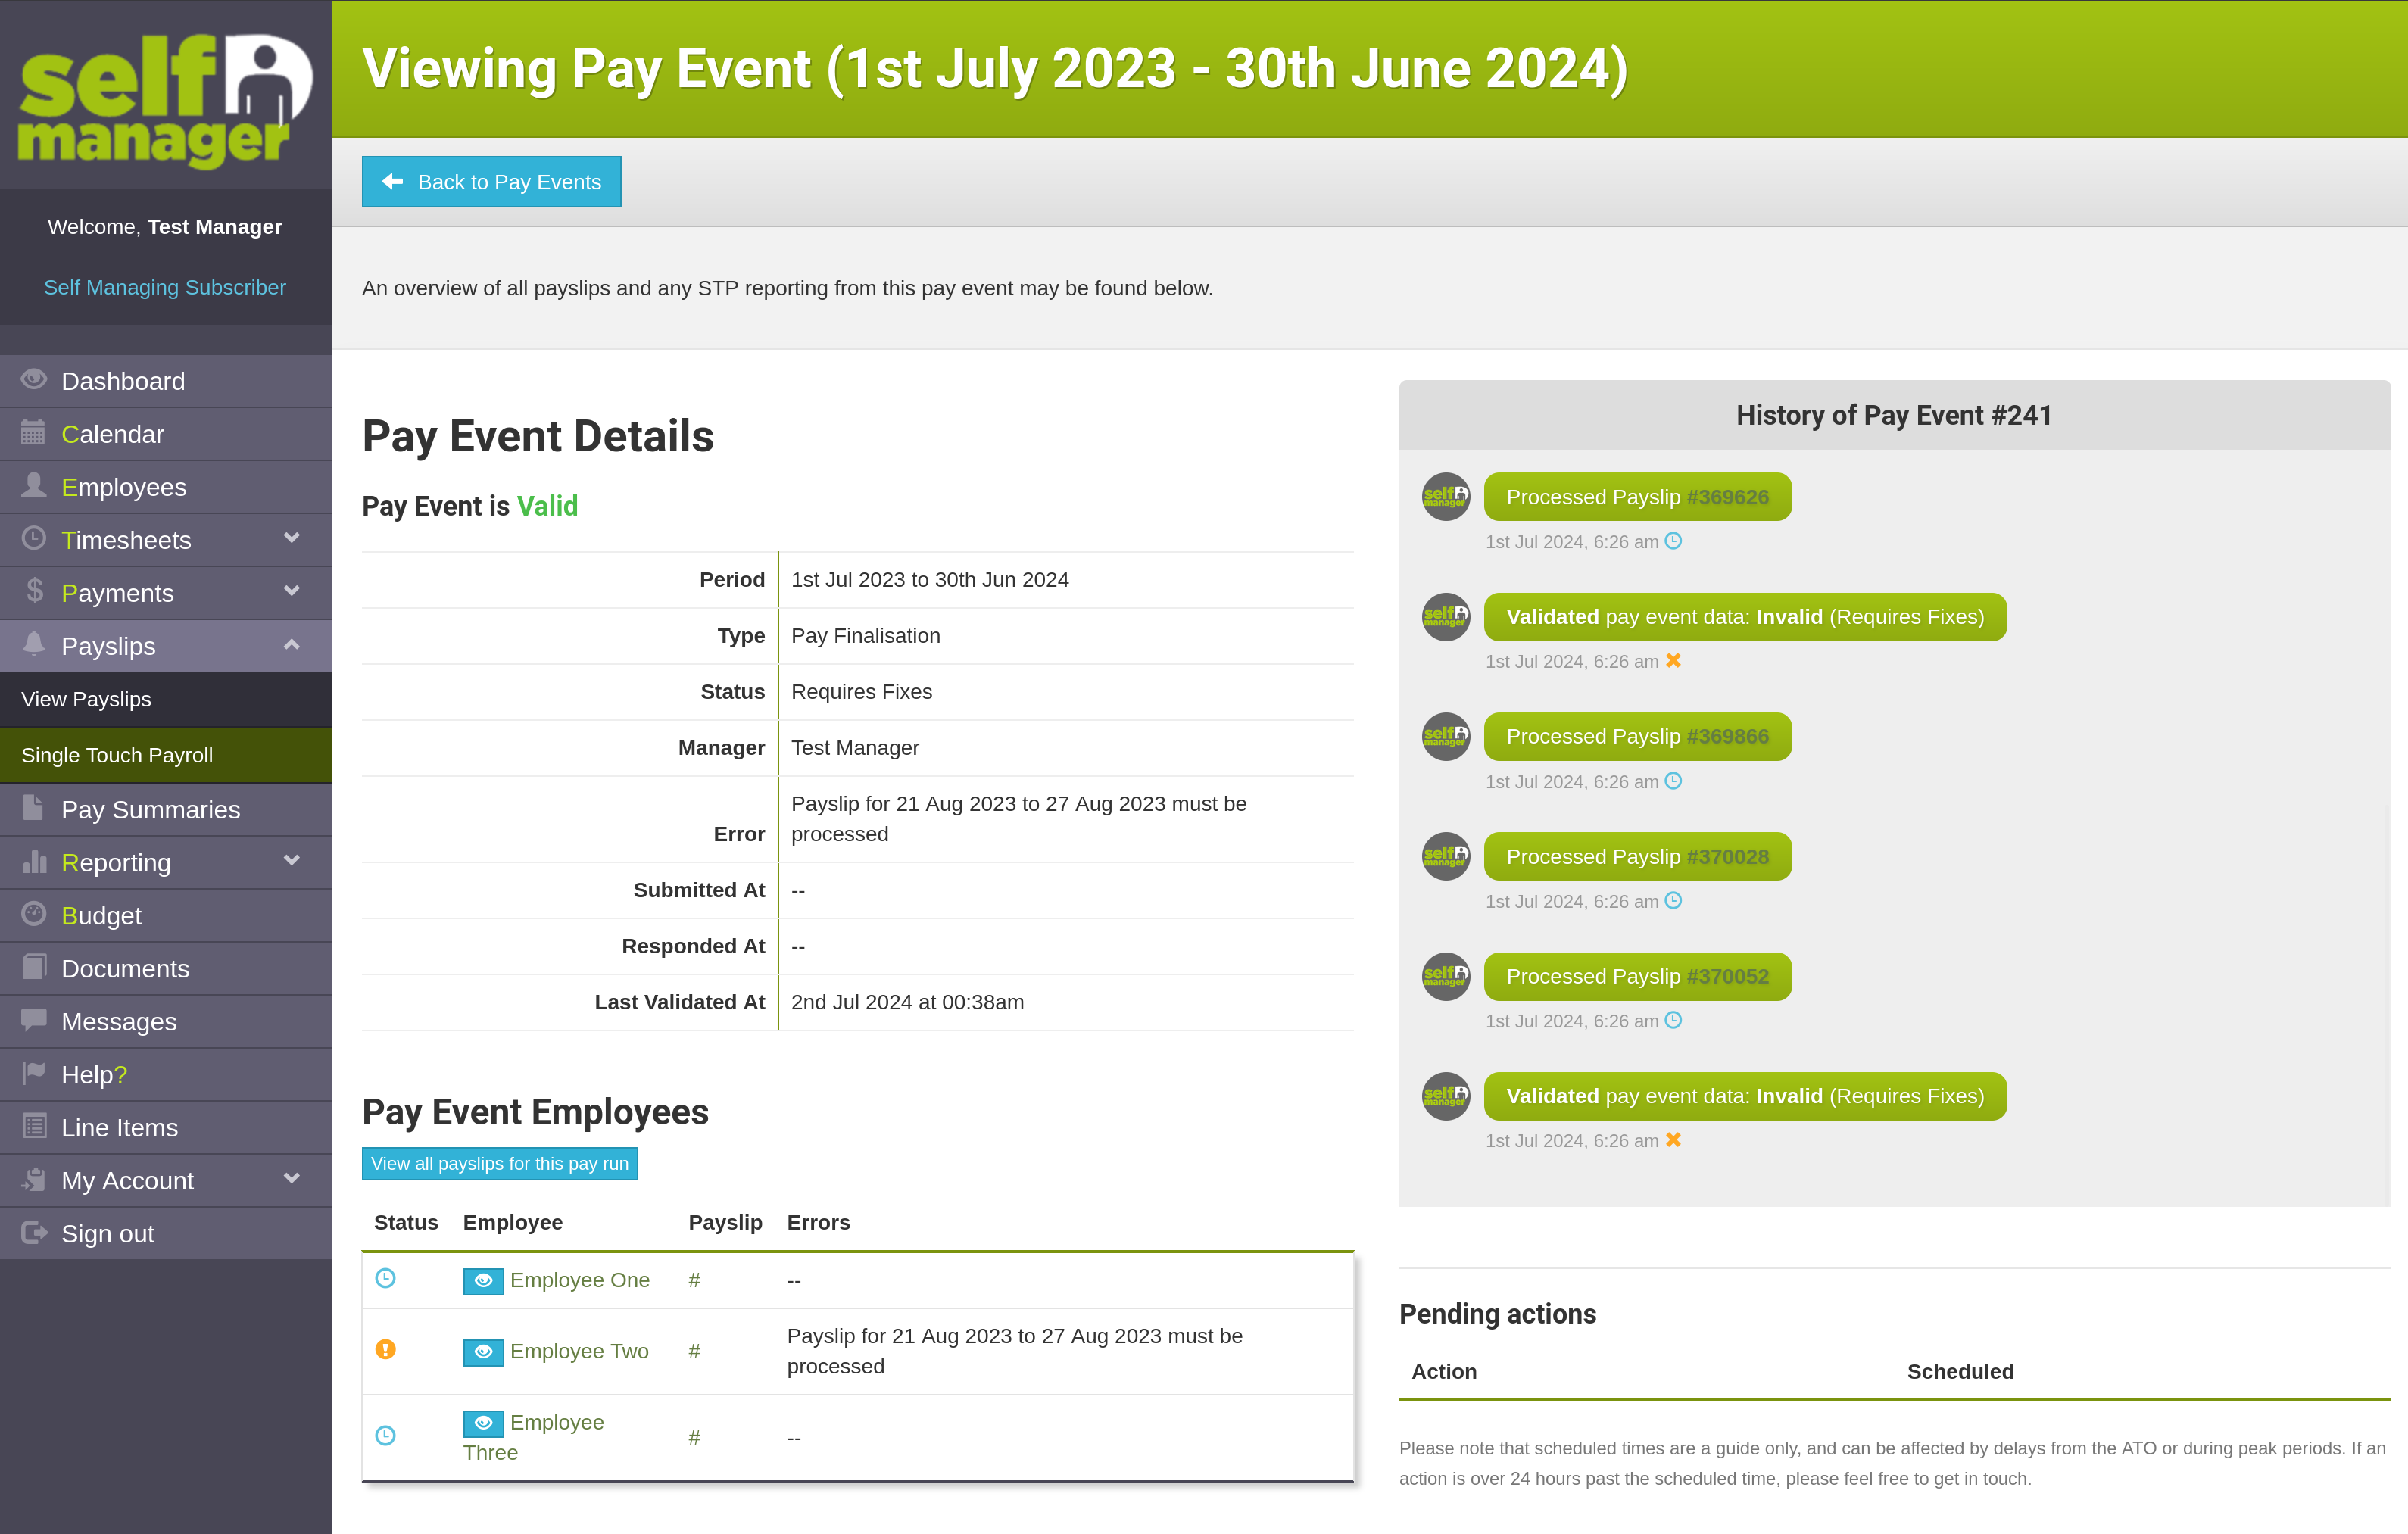Click the warning icon beside Employee Two
Image resolution: width=2408 pixels, height=1534 pixels.
tap(387, 1350)
